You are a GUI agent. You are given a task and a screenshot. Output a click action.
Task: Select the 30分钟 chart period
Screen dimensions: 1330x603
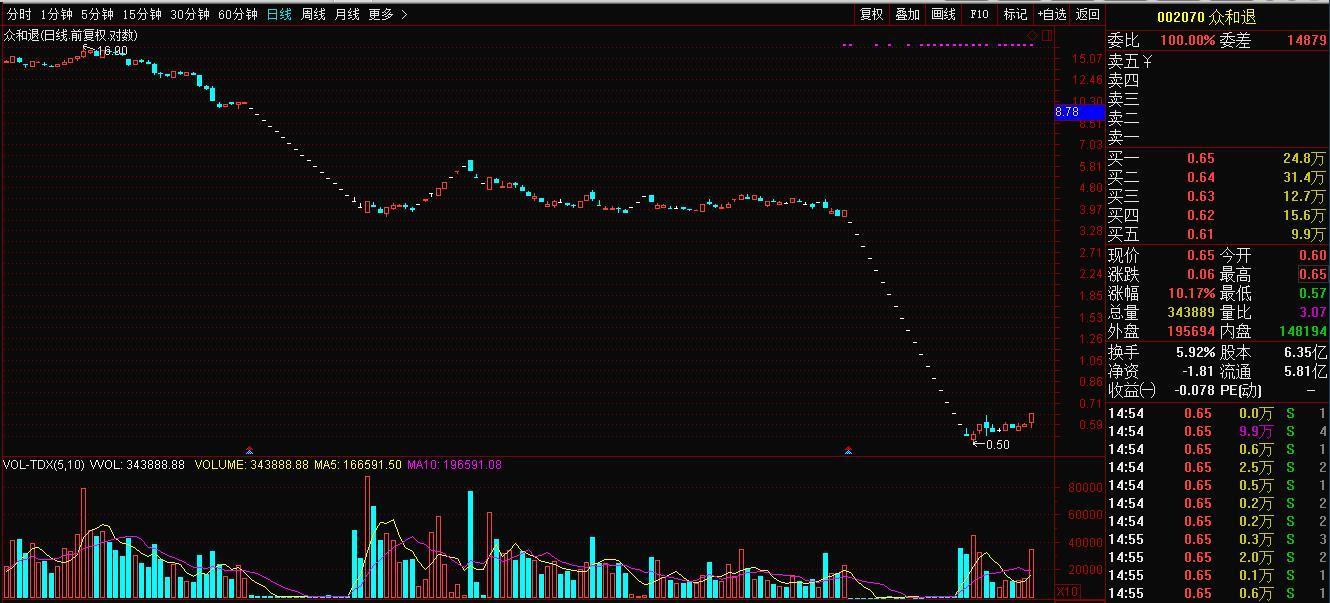pyautogui.click(x=189, y=14)
